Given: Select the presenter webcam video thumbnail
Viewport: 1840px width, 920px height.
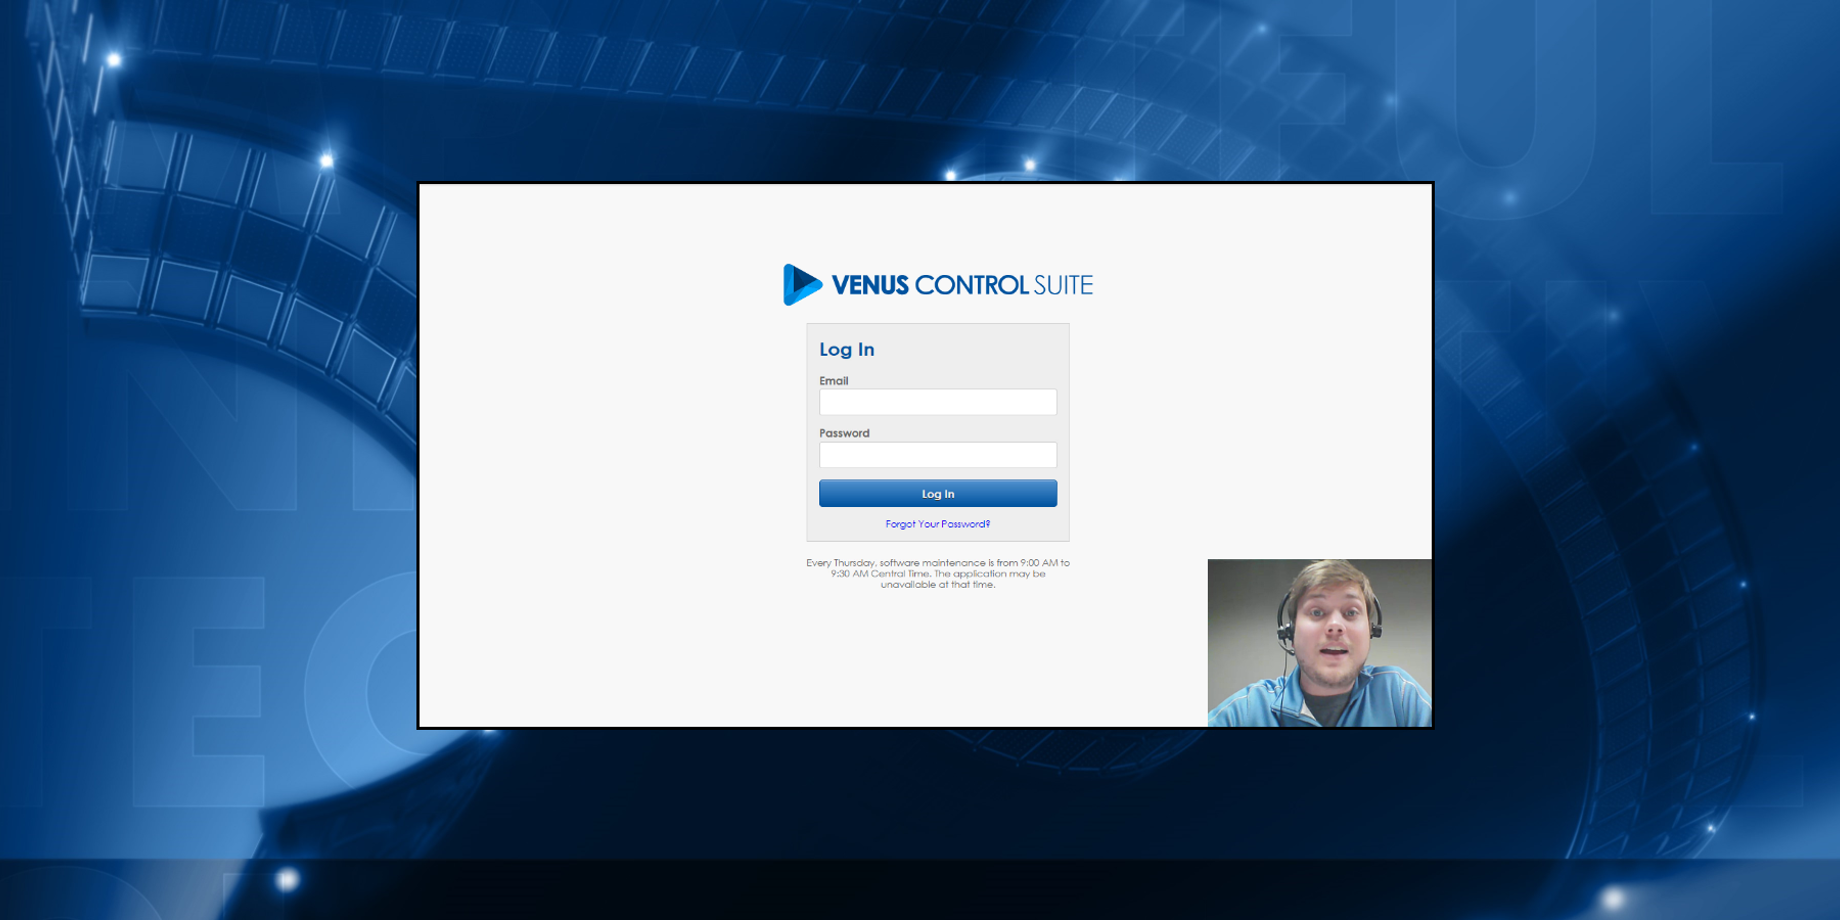Looking at the screenshot, I should [1318, 642].
